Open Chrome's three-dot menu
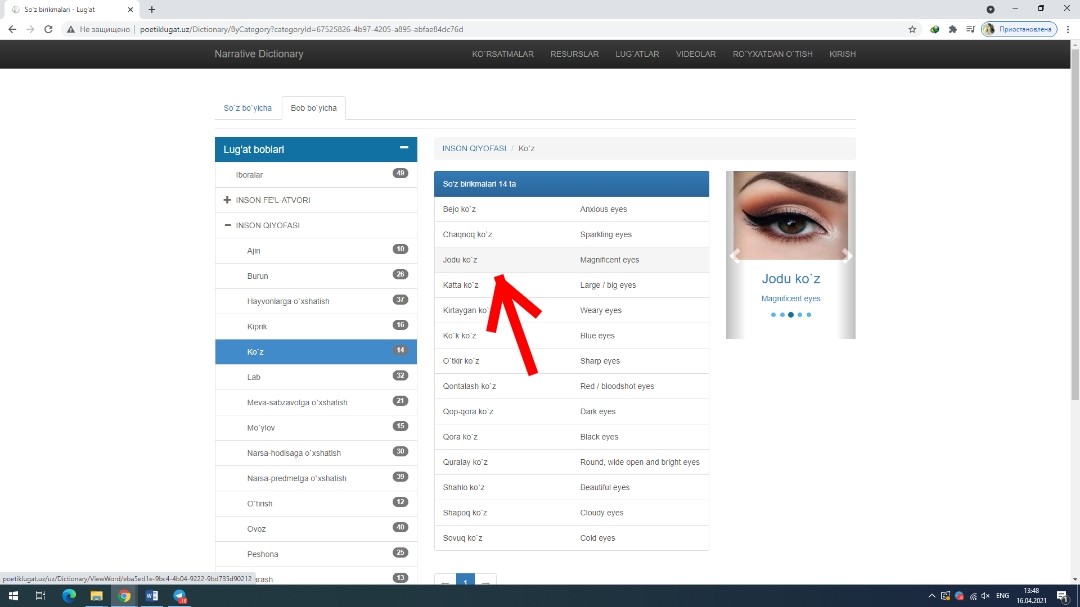 (1067, 30)
